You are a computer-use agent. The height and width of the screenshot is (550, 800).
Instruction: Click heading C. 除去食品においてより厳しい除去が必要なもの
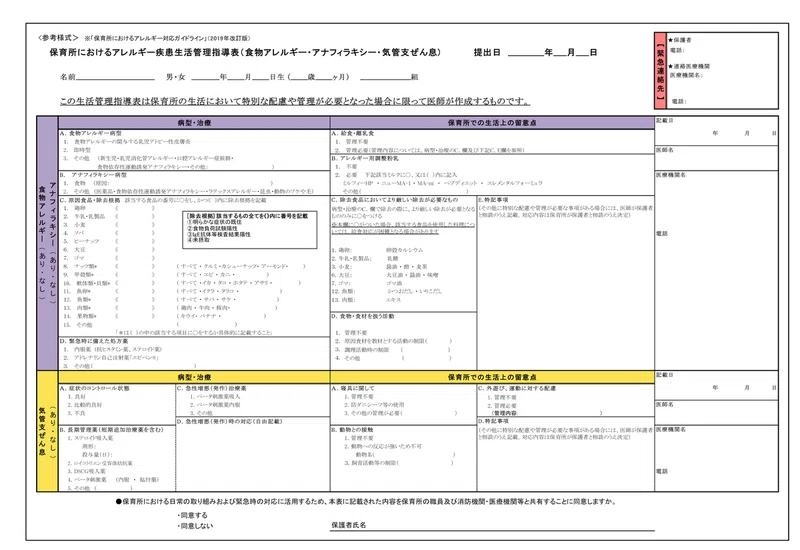(x=394, y=199)
